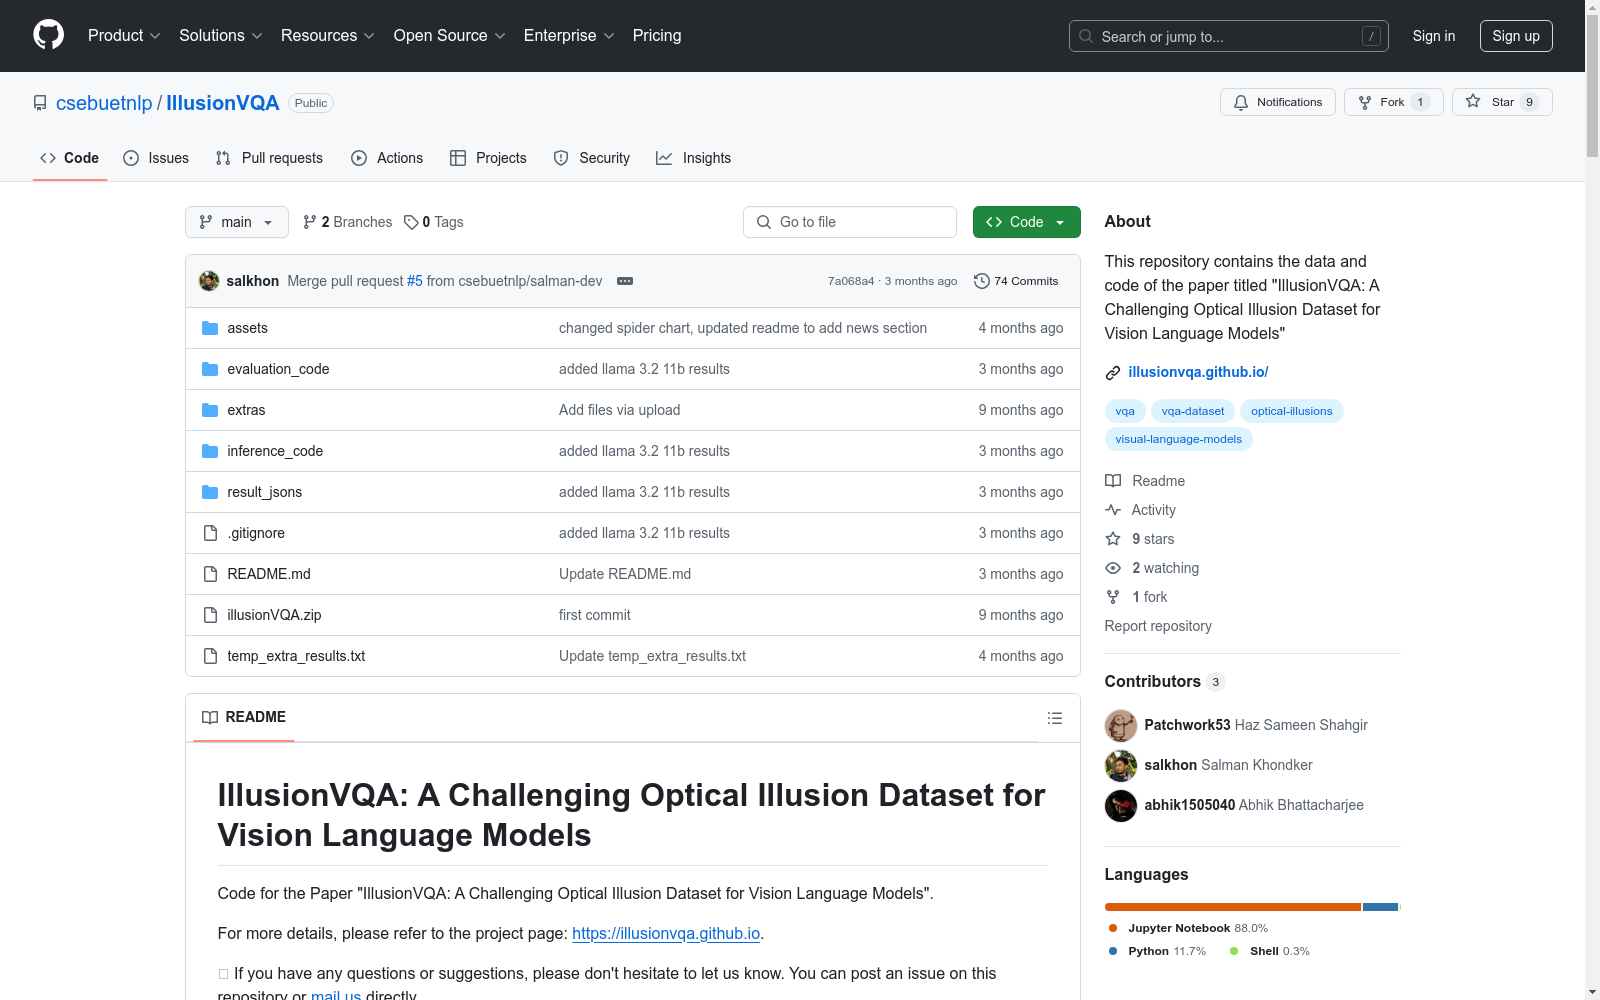Image resolution: width=1600 pixels, height=1000 pixels.
Task: Switch to the Pull requests tab
Action: tap(269, 158)
